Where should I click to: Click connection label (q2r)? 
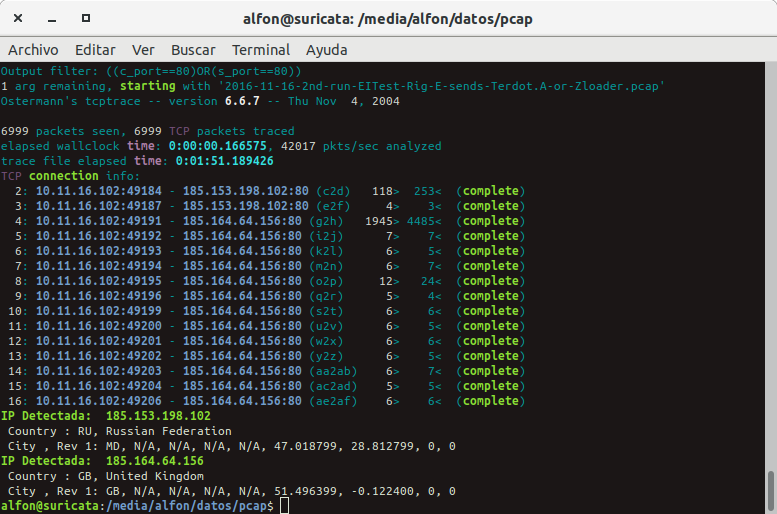pyautogui.click(x=326, y=296)
